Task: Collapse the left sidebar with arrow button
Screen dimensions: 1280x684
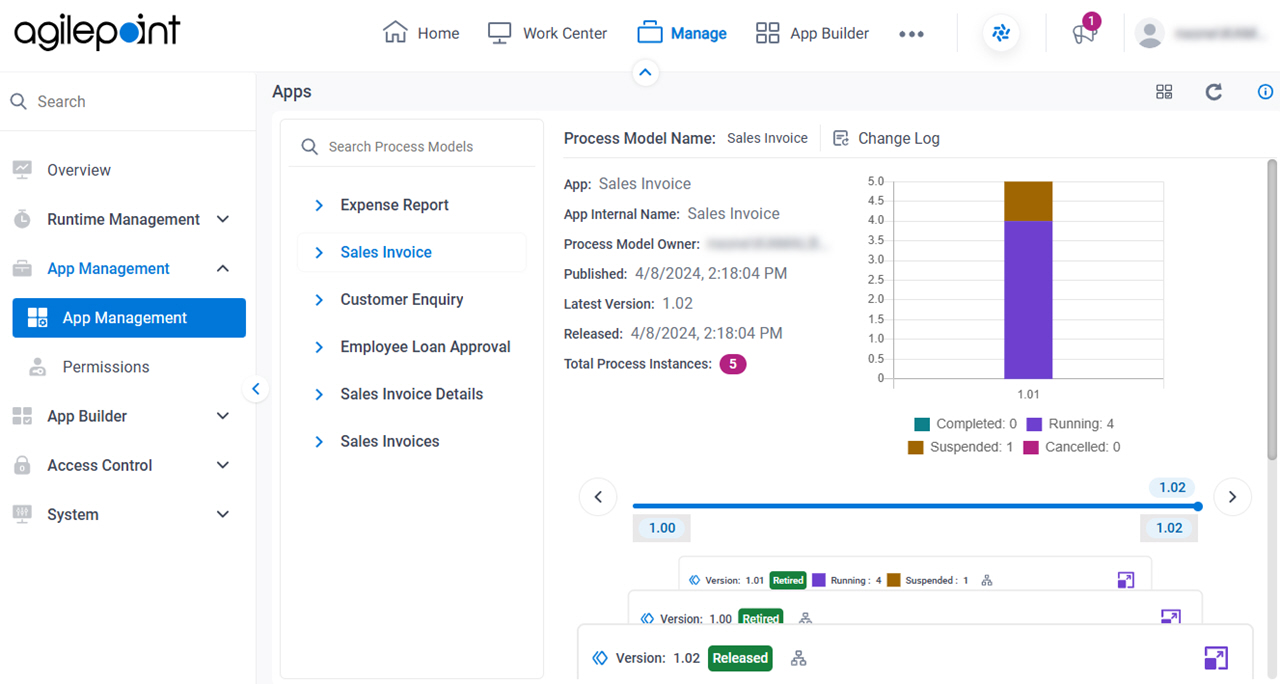Action: pos(256,389)
